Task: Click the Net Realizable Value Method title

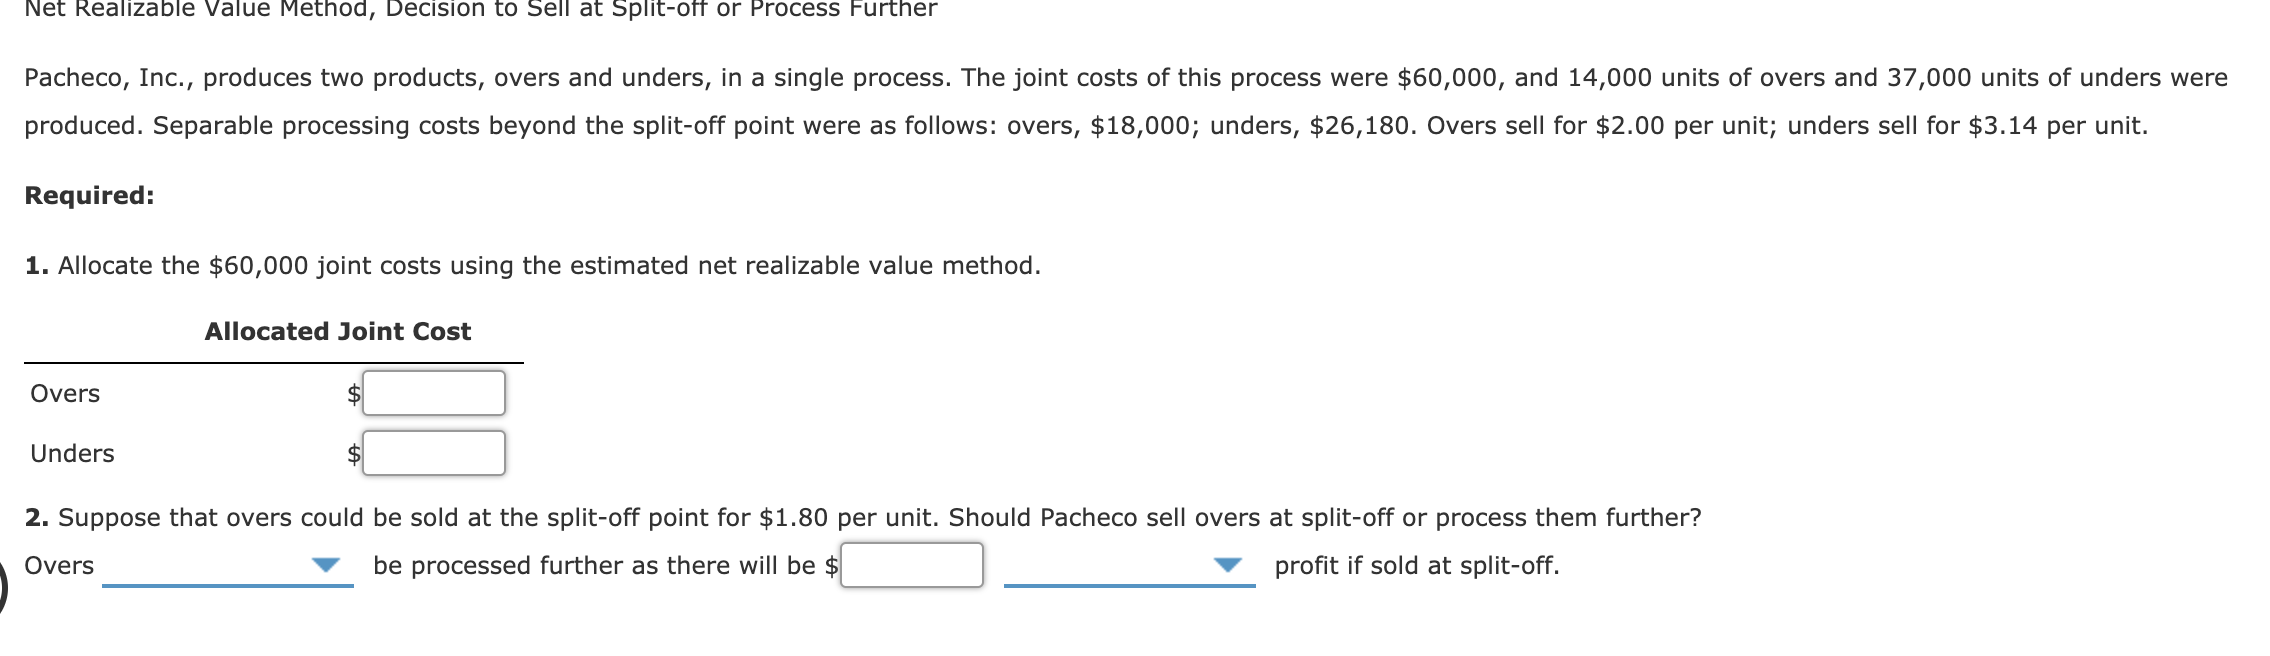Action: pos(480,10)
